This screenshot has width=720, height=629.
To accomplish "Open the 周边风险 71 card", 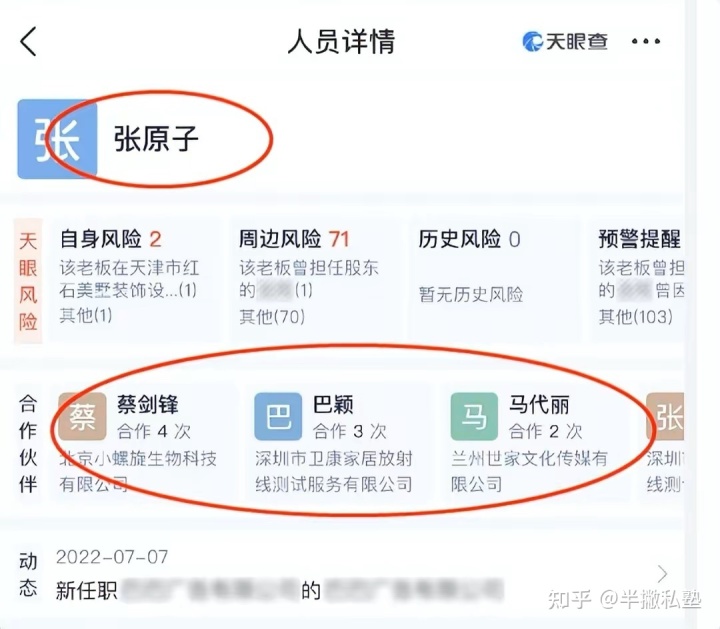I will [x=316, y=280].
